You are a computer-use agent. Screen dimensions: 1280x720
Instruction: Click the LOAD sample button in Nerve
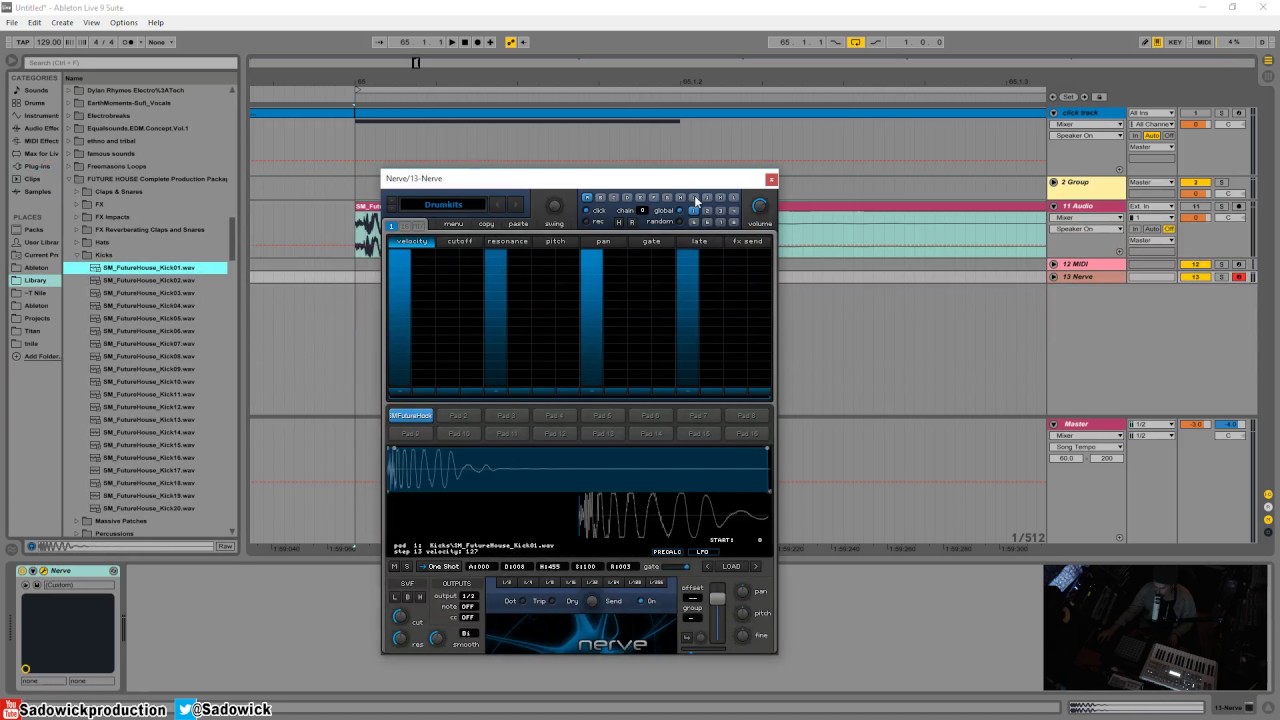pyautogui.click(x=731, y=567)
